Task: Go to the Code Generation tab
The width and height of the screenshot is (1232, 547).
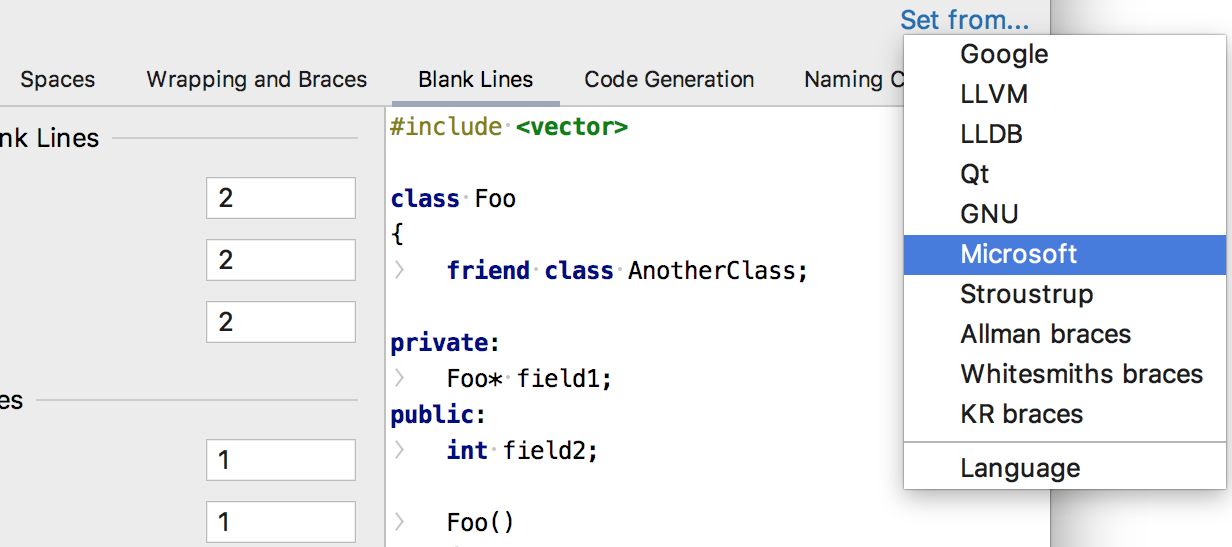Action: tap(669, 80)
